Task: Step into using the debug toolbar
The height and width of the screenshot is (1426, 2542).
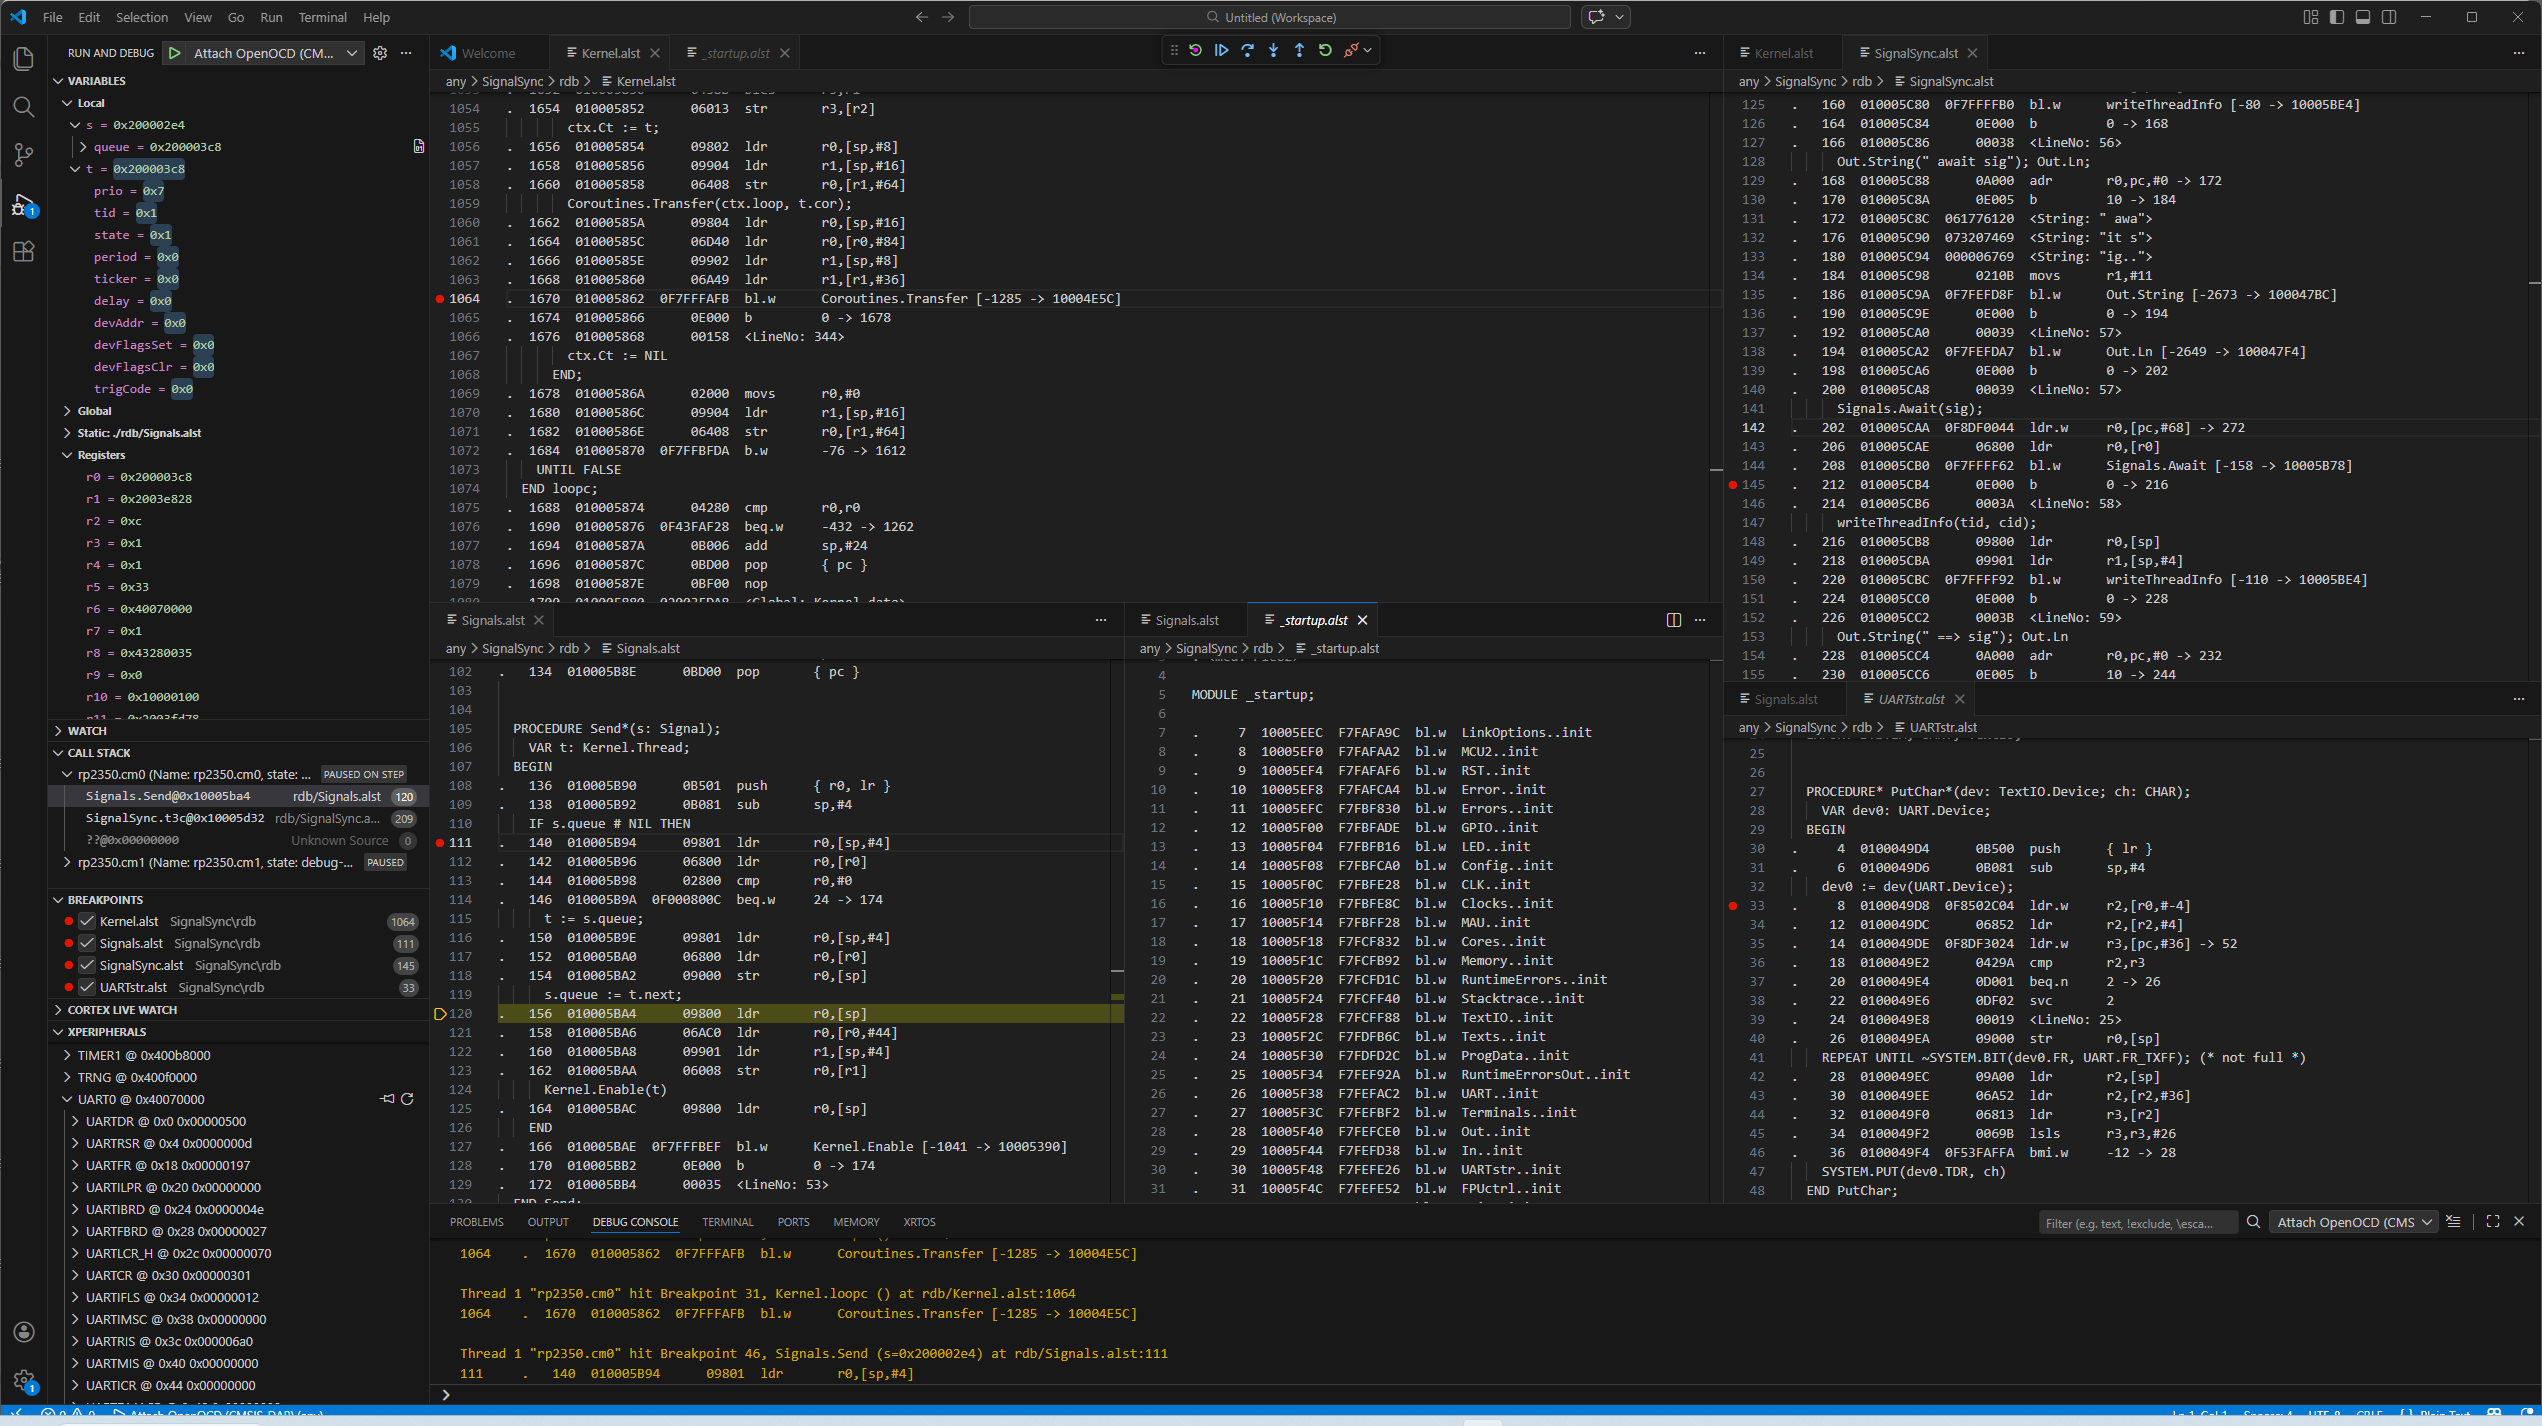Action: pyautogui.click(x=1273, y=50)
